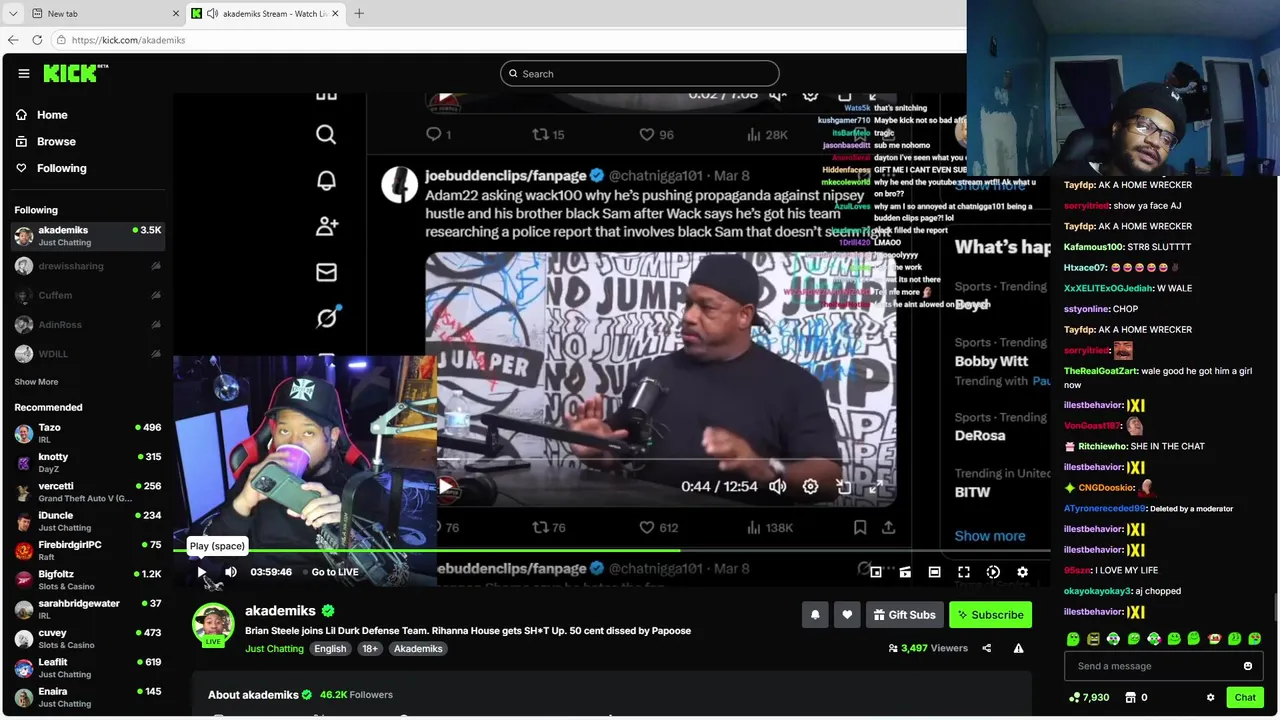Enter fullscreen mode on the stream player
This screenshot has height=720, width=1280.
964,572
